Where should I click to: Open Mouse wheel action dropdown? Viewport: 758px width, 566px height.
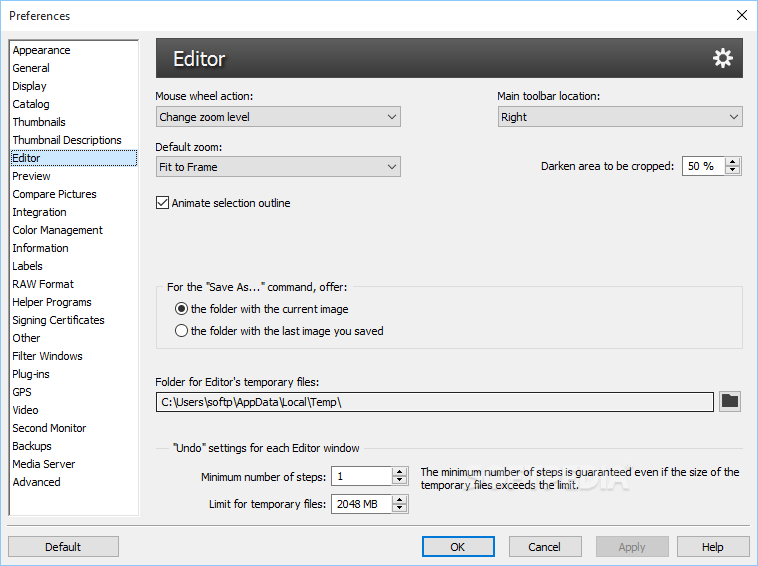[278, 117]
